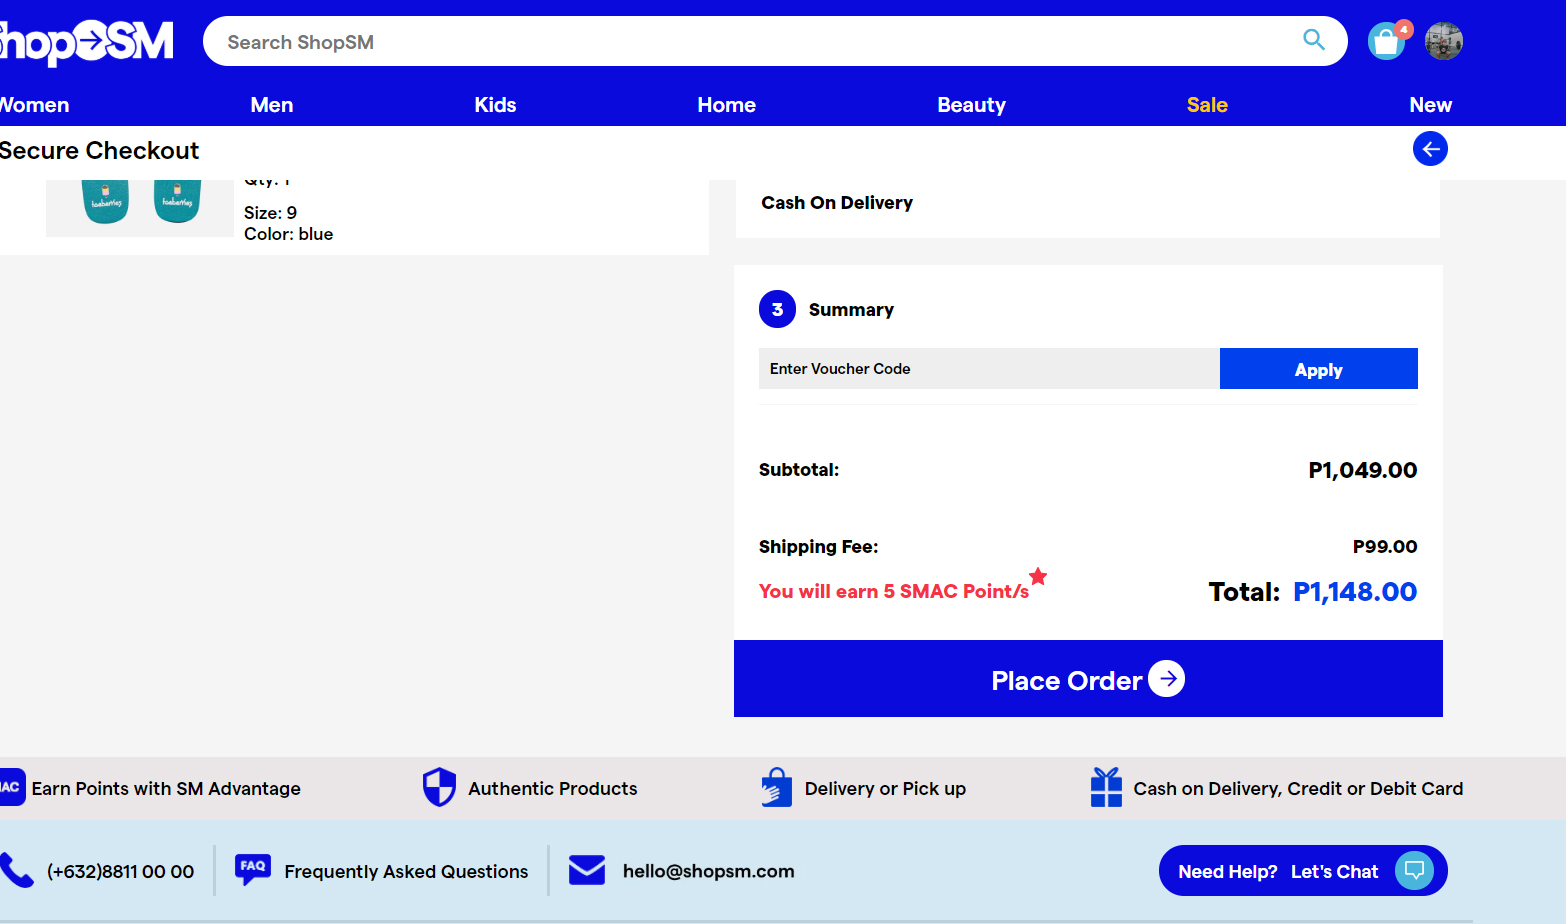This screenshot has width=1566, height=924.
Task: Open the Home category menu
Action: point(726,105)
